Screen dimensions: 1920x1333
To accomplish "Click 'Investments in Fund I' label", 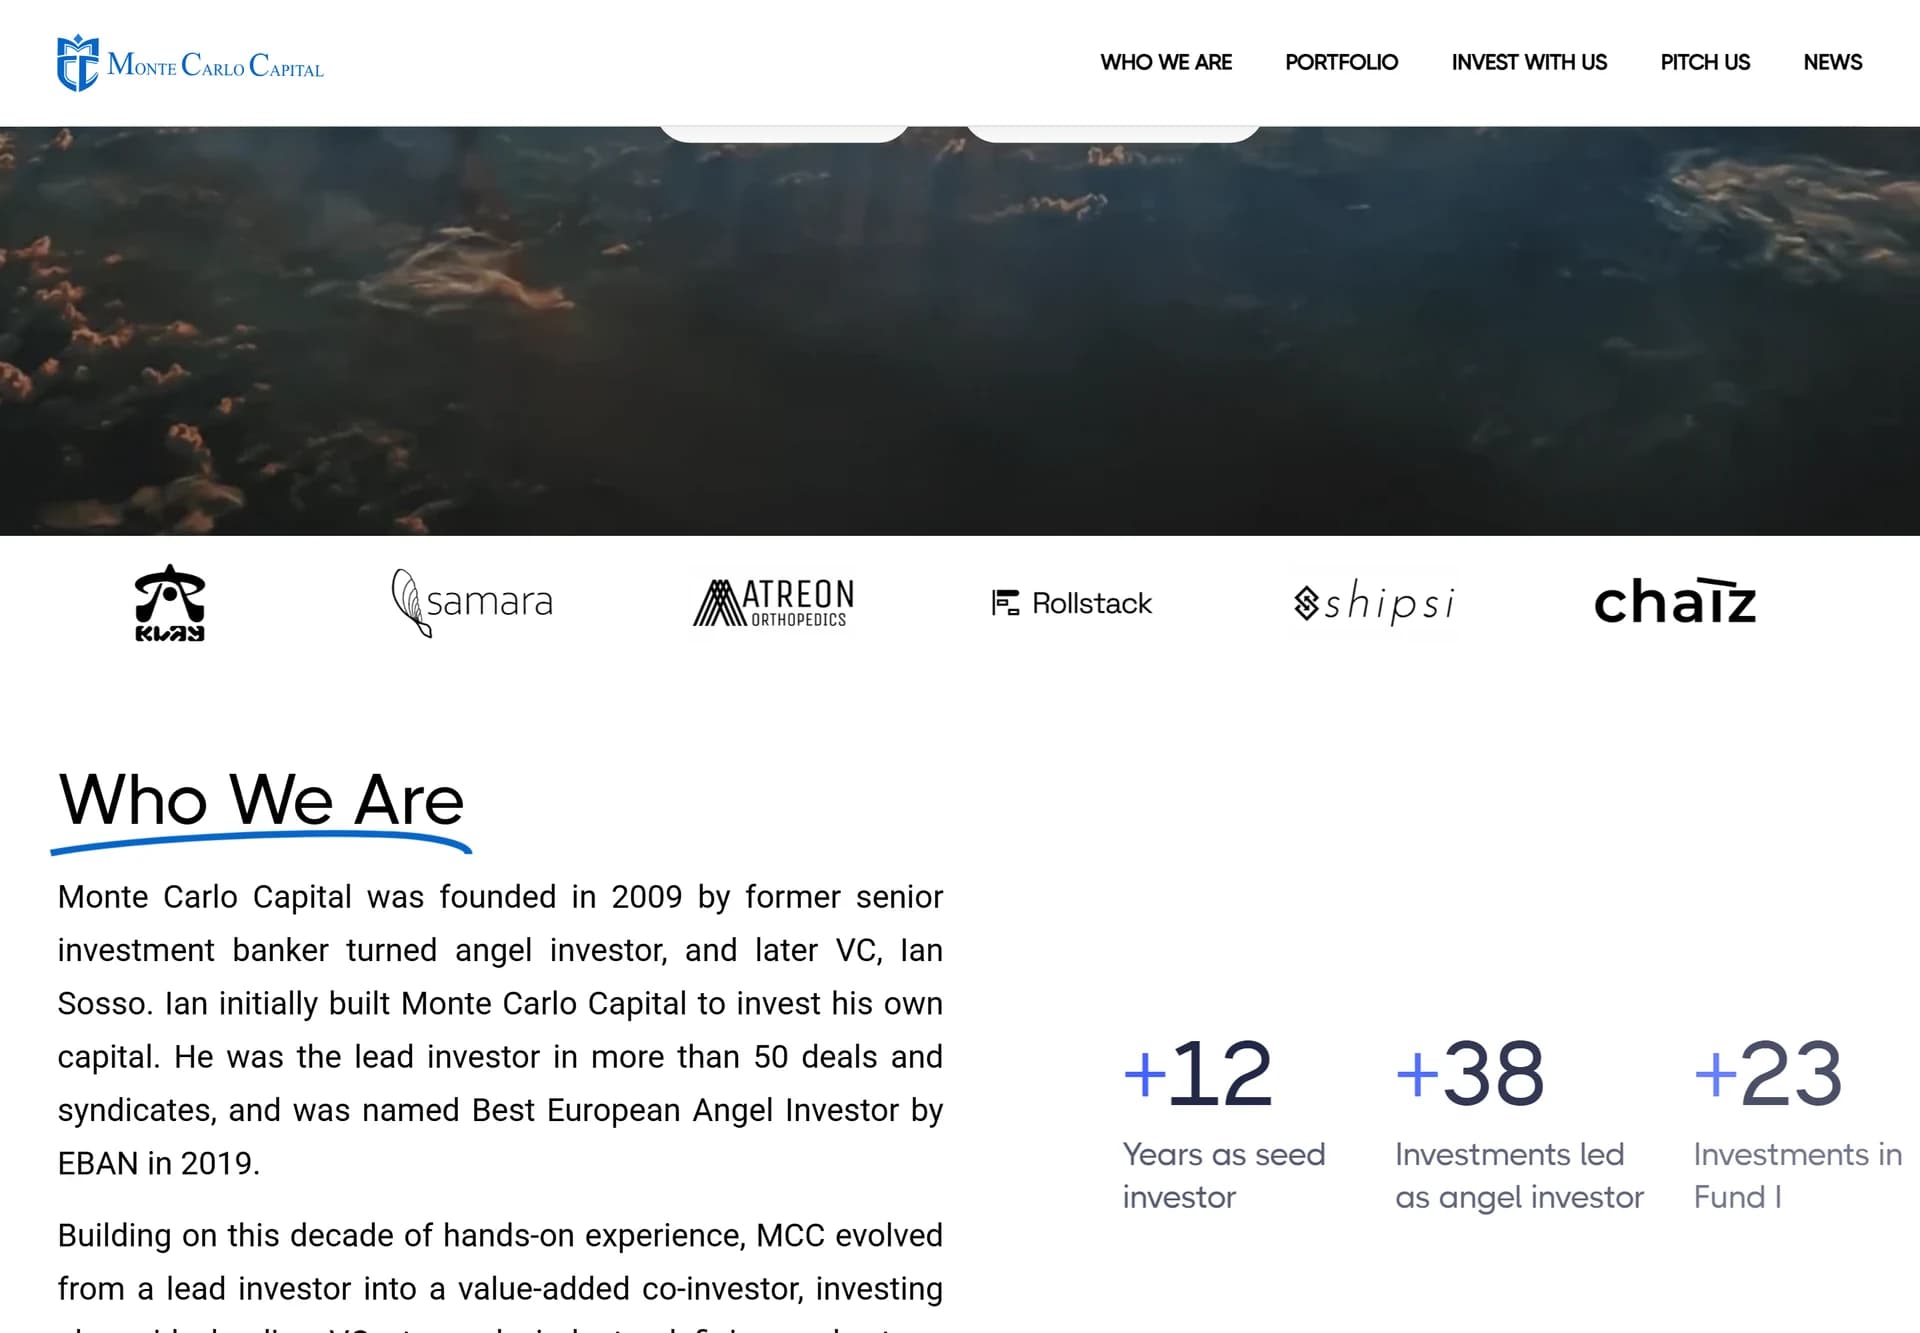I will [1797, 1176].
